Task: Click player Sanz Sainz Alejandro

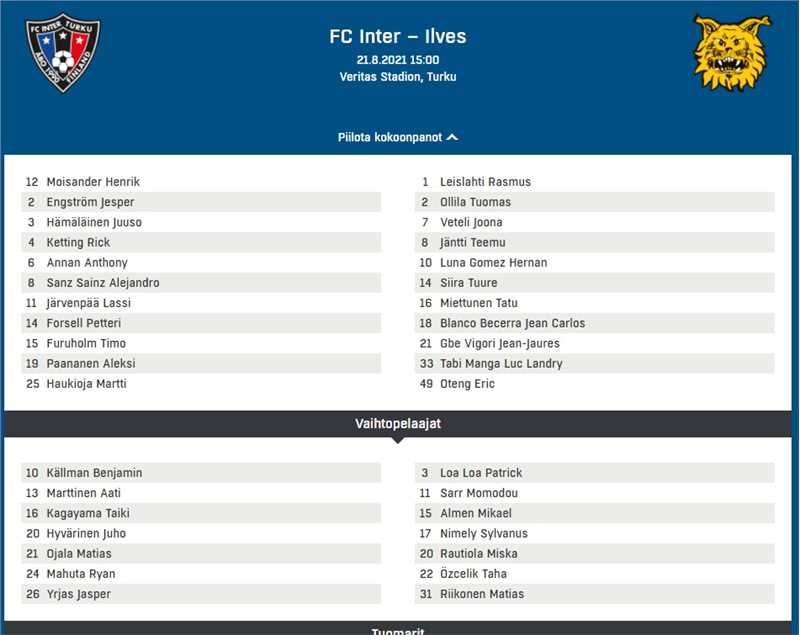Action: (103, 283)
